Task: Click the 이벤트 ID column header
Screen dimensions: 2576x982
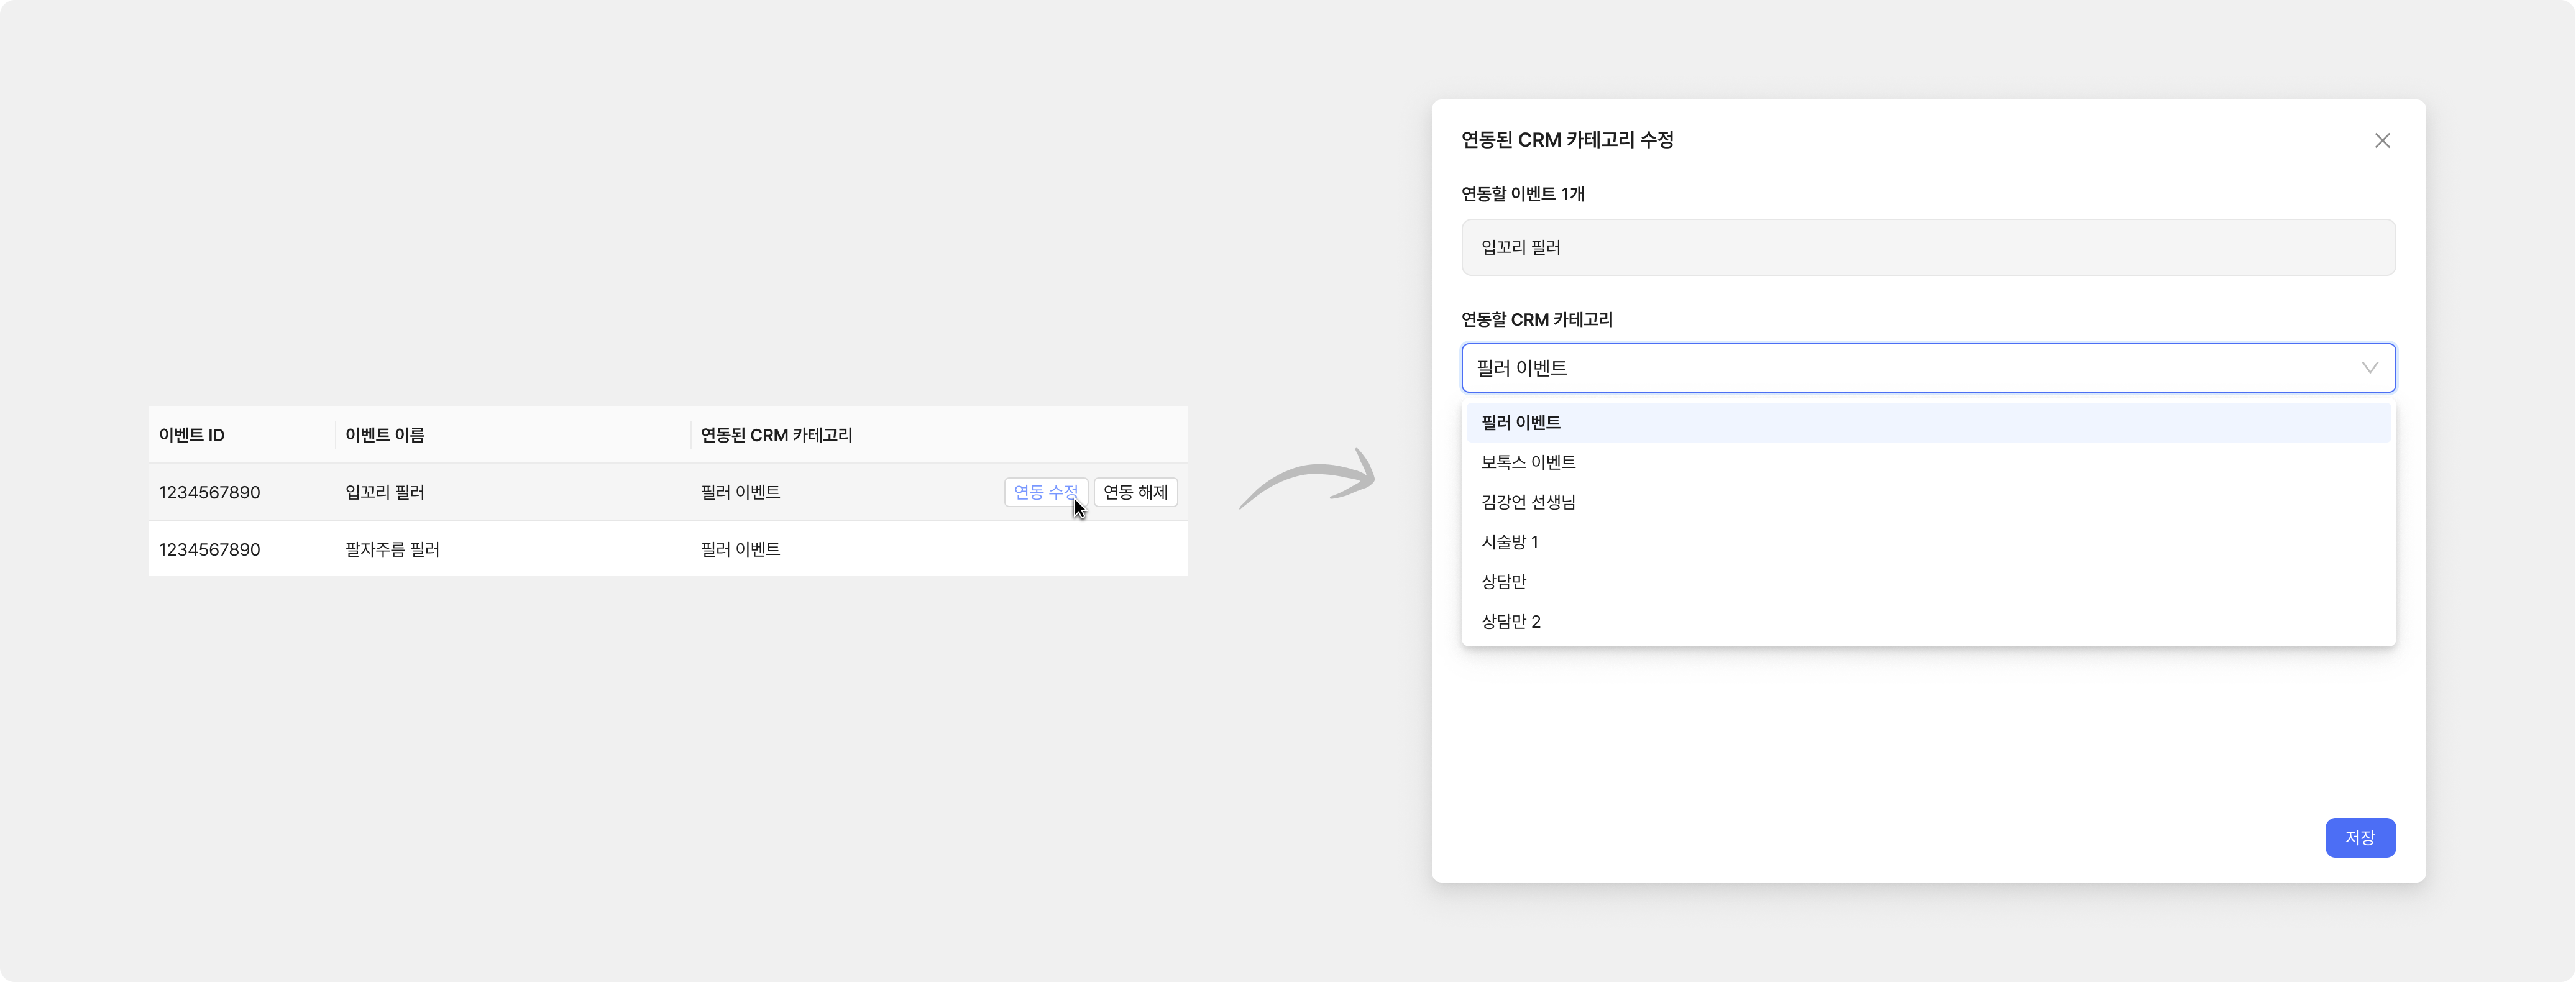Action: pos(192,435)
